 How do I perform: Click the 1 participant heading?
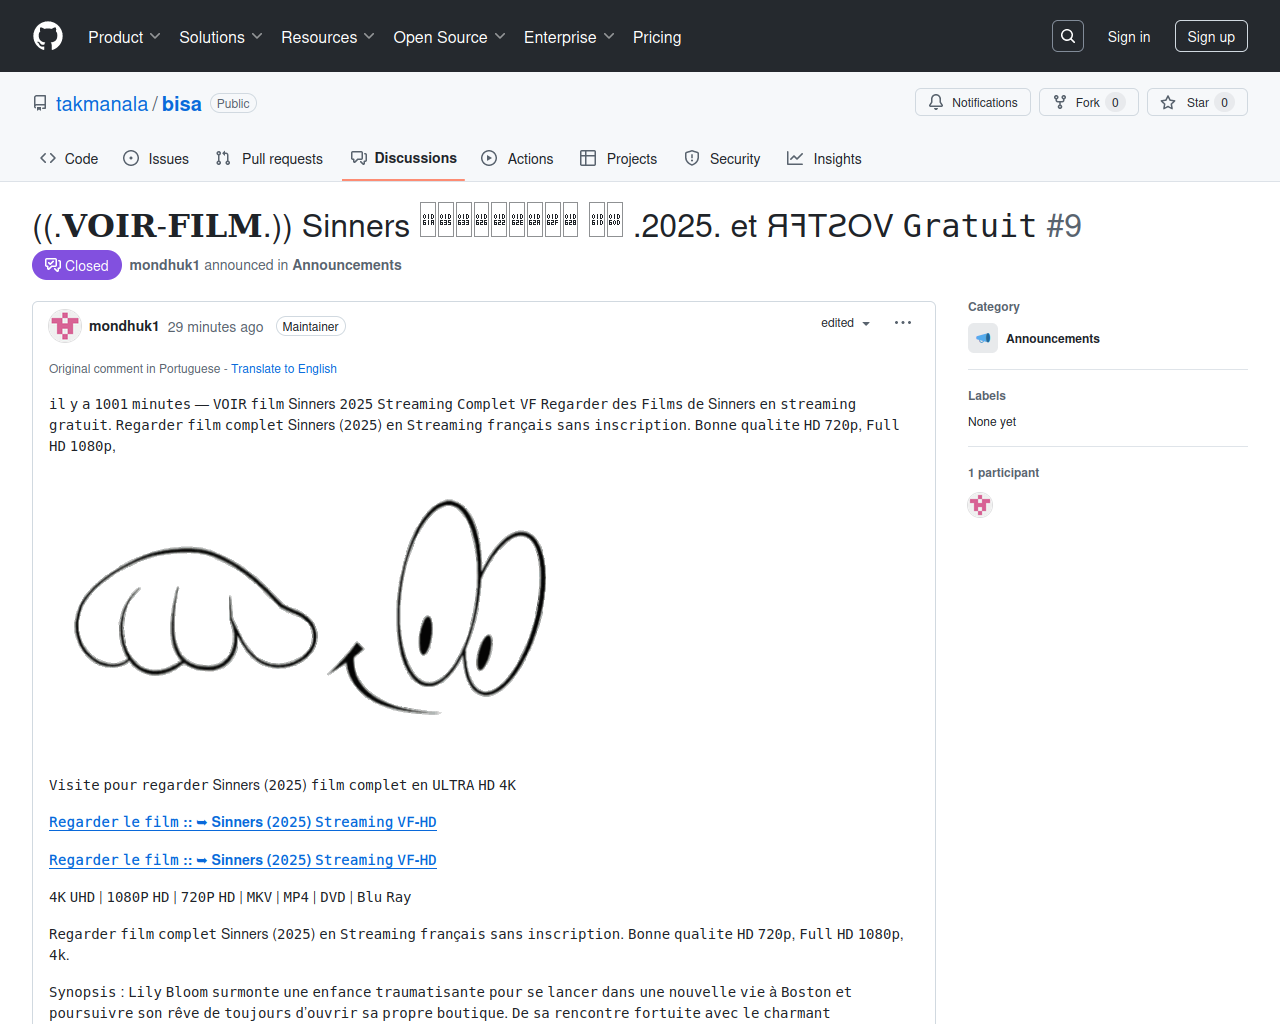point(1004,473)
